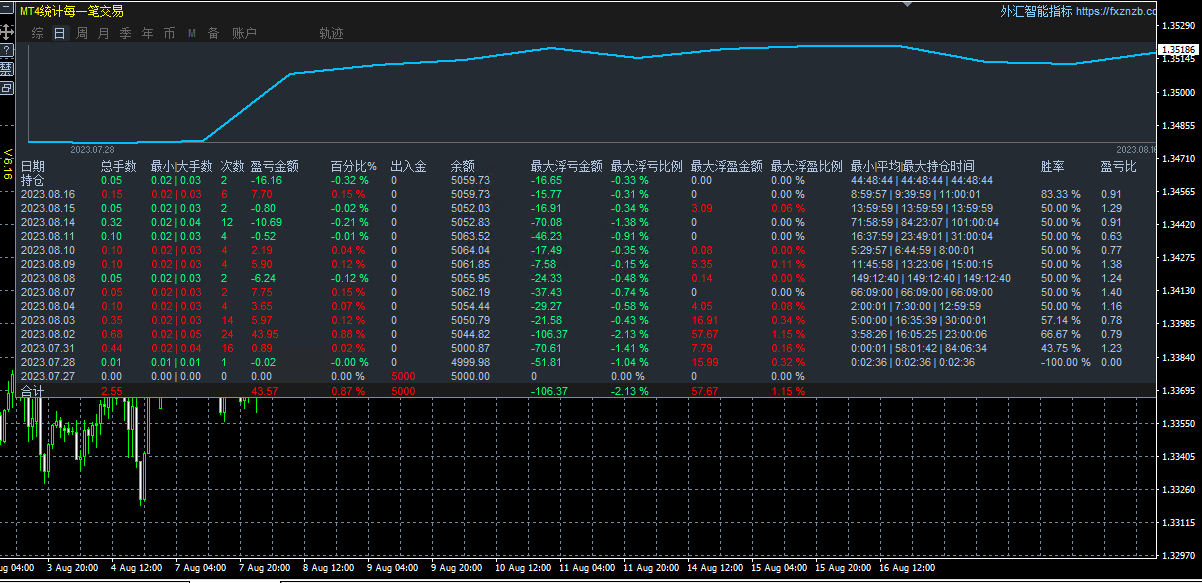
Task: Click the MT4统计每一笔交易 panel title
Action: [72, 11]
